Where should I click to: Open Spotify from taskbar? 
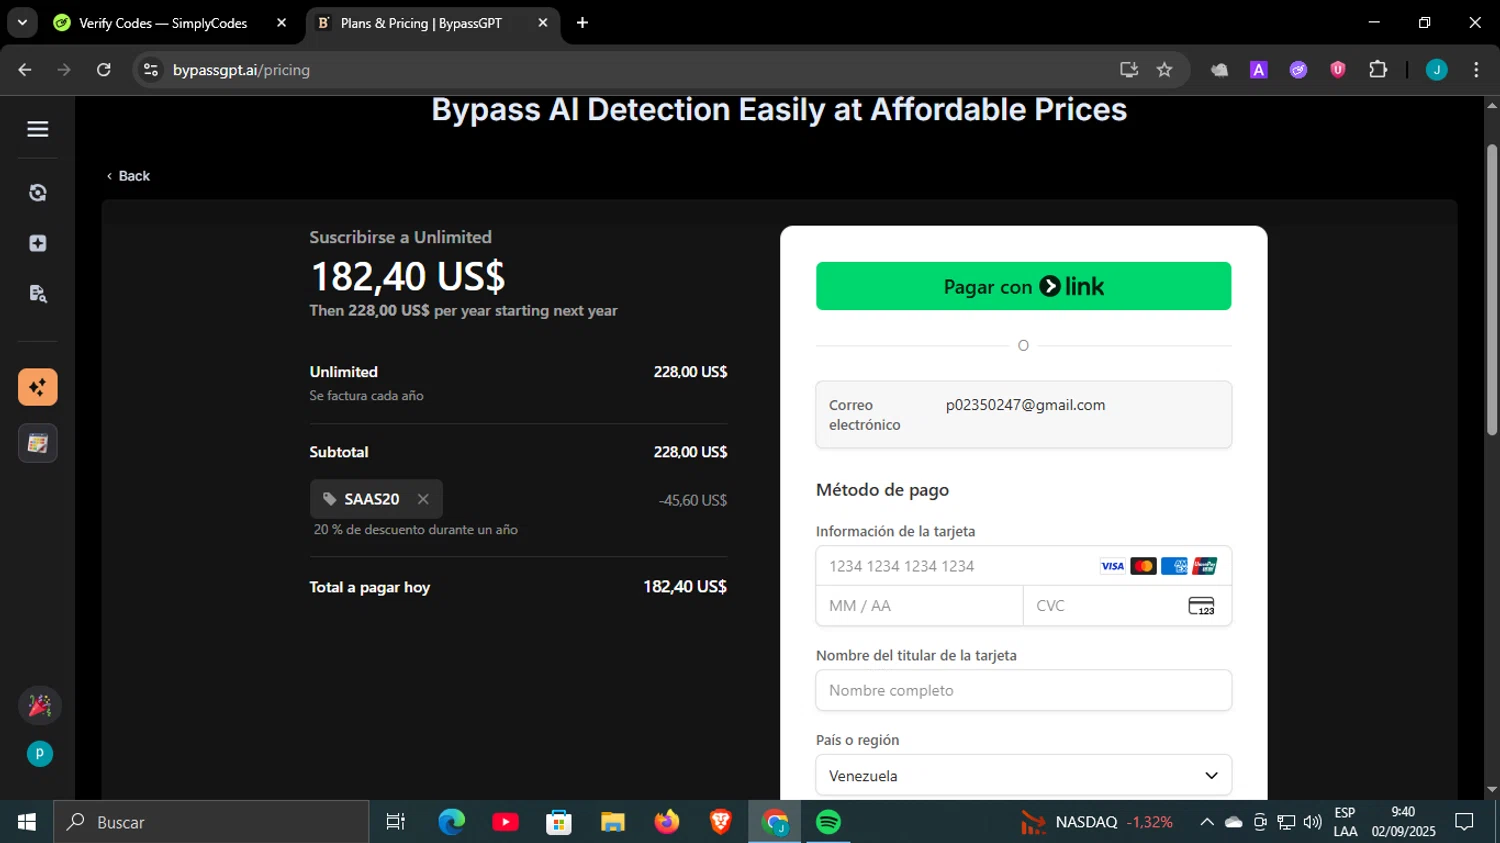(x=828, y=822)
